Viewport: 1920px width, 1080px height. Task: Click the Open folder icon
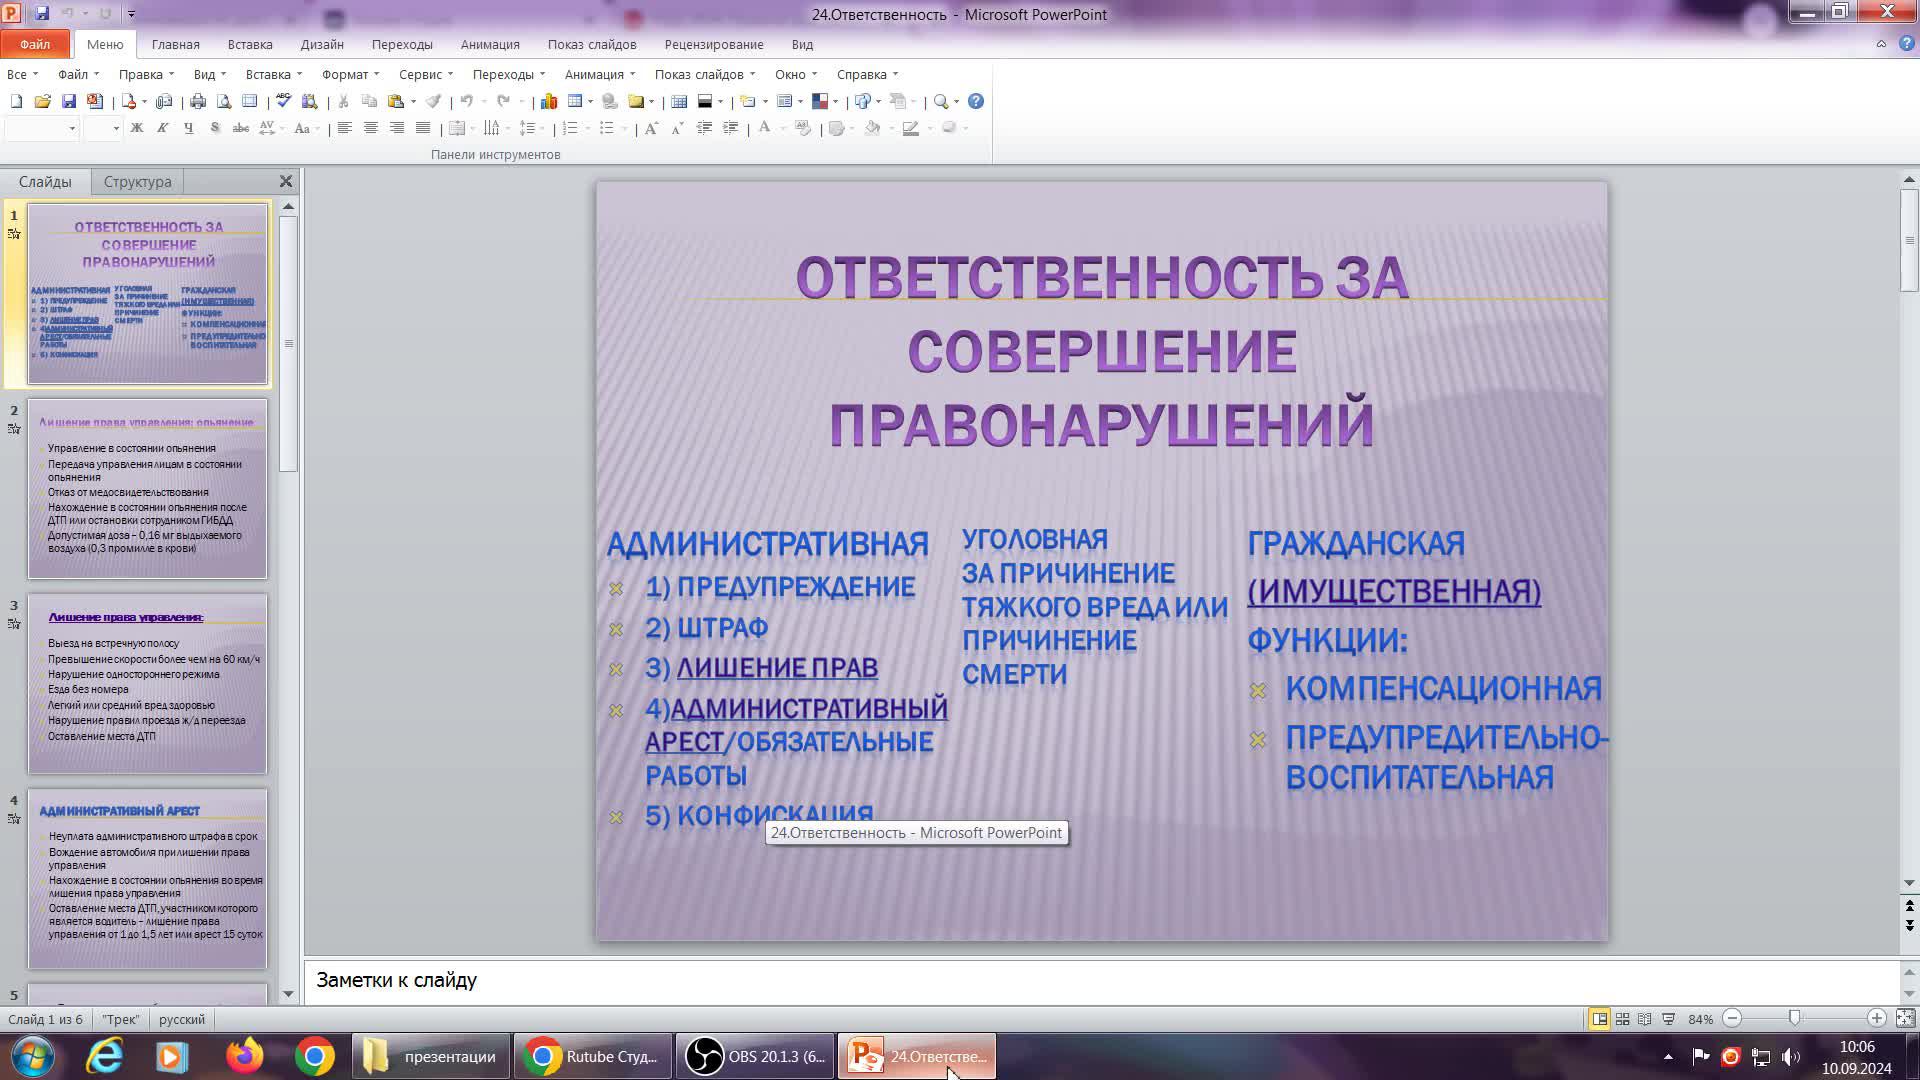42,101
